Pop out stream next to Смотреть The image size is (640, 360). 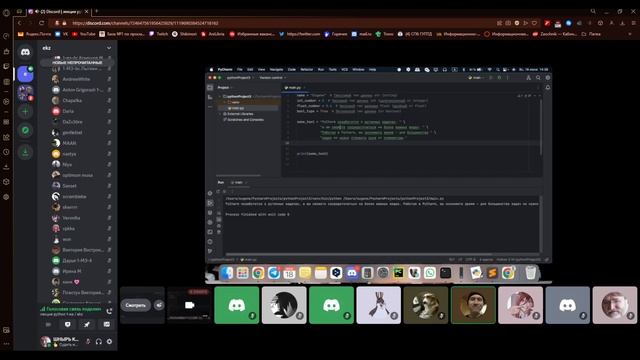pos(159,305)
